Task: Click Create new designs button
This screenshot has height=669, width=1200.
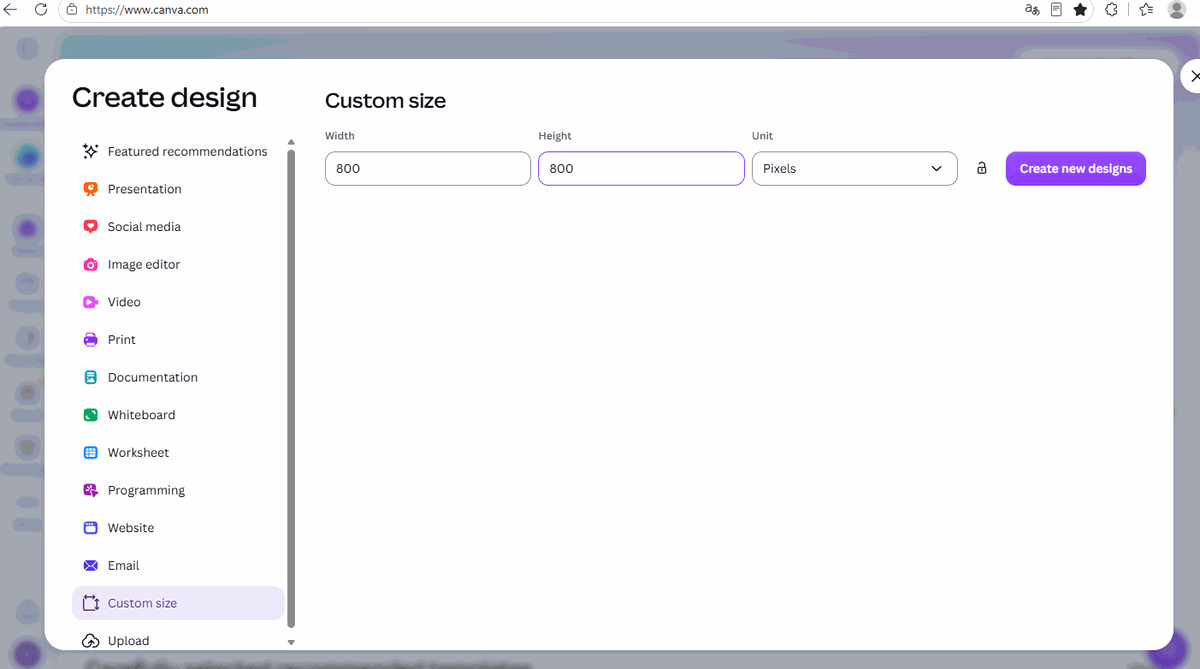Action: point(1076,169)
